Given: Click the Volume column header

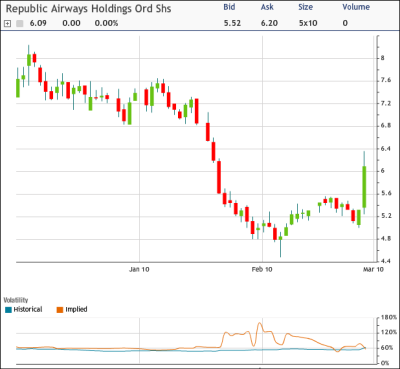Looking at the screenshot, I should [x=356, y=7].
